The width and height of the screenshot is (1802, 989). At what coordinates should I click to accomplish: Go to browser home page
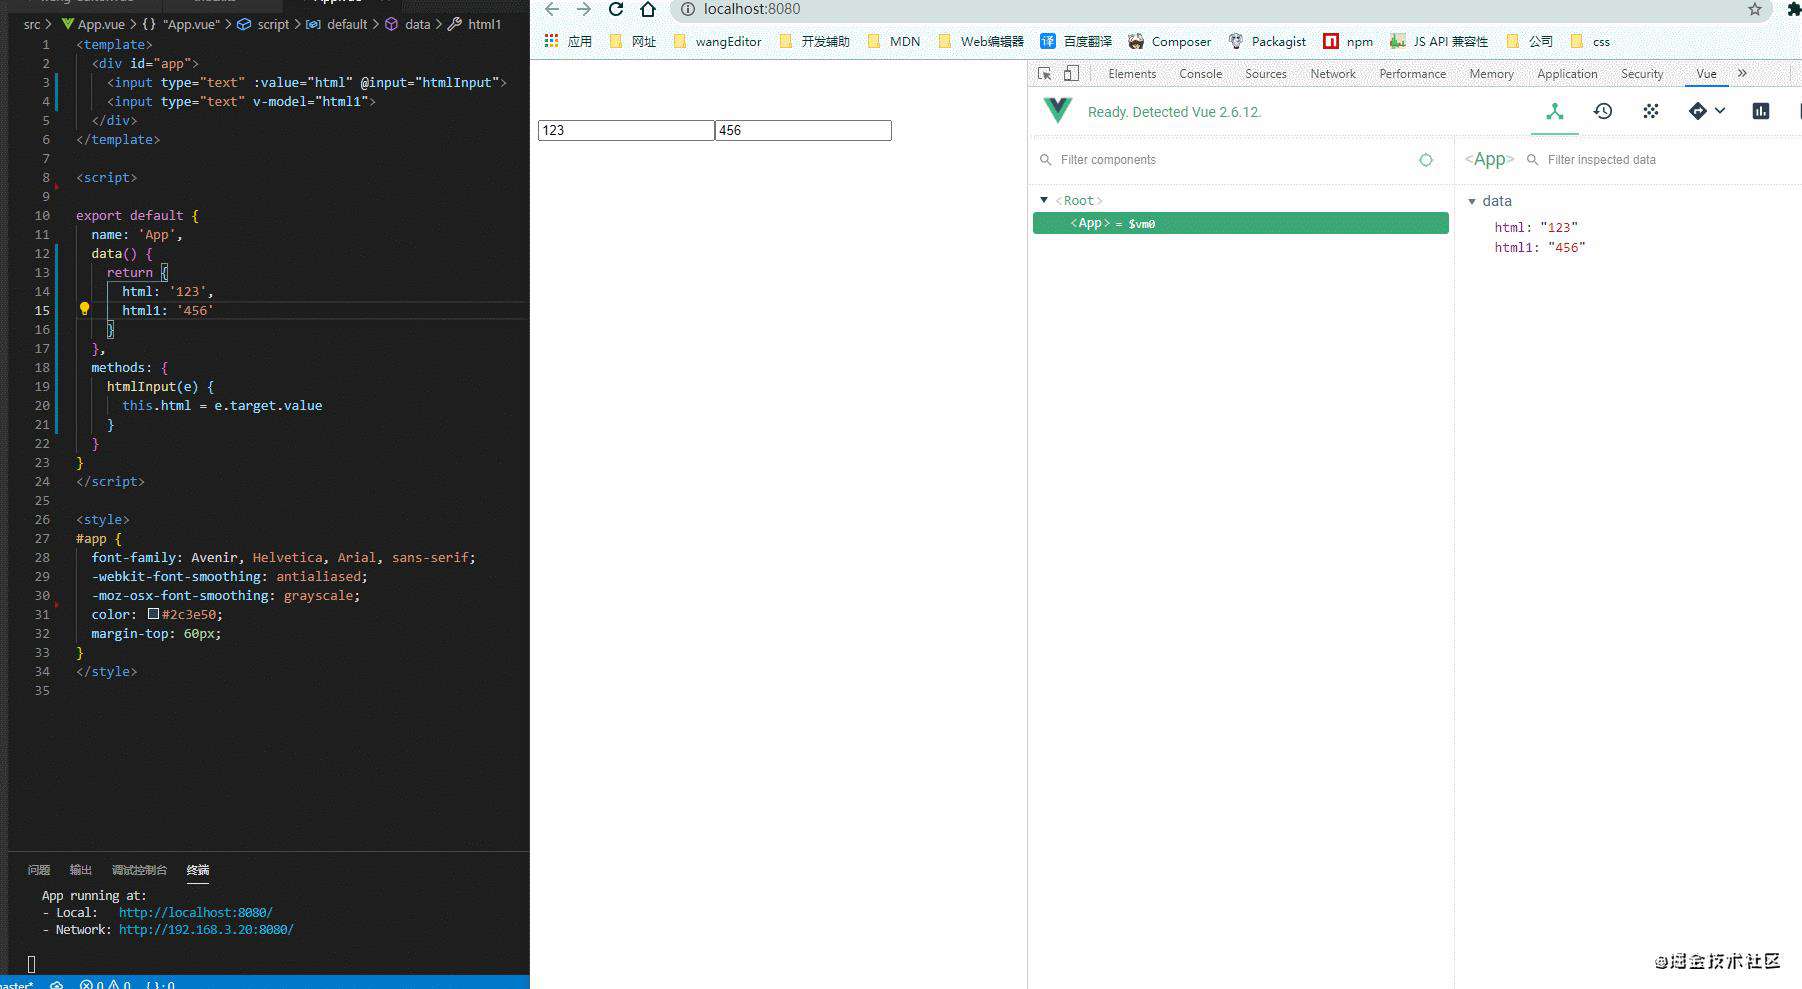click(648, 9)
